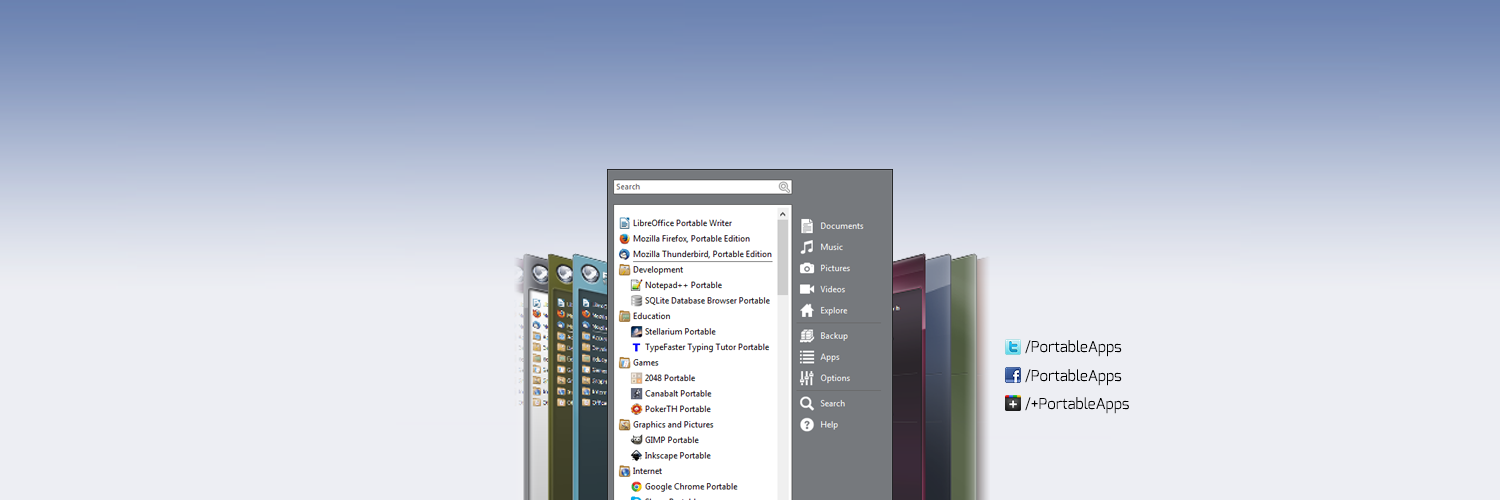1500x500 pixels.
Task: Click the app list scrollbar thumb
Action: tap(783, 257)
